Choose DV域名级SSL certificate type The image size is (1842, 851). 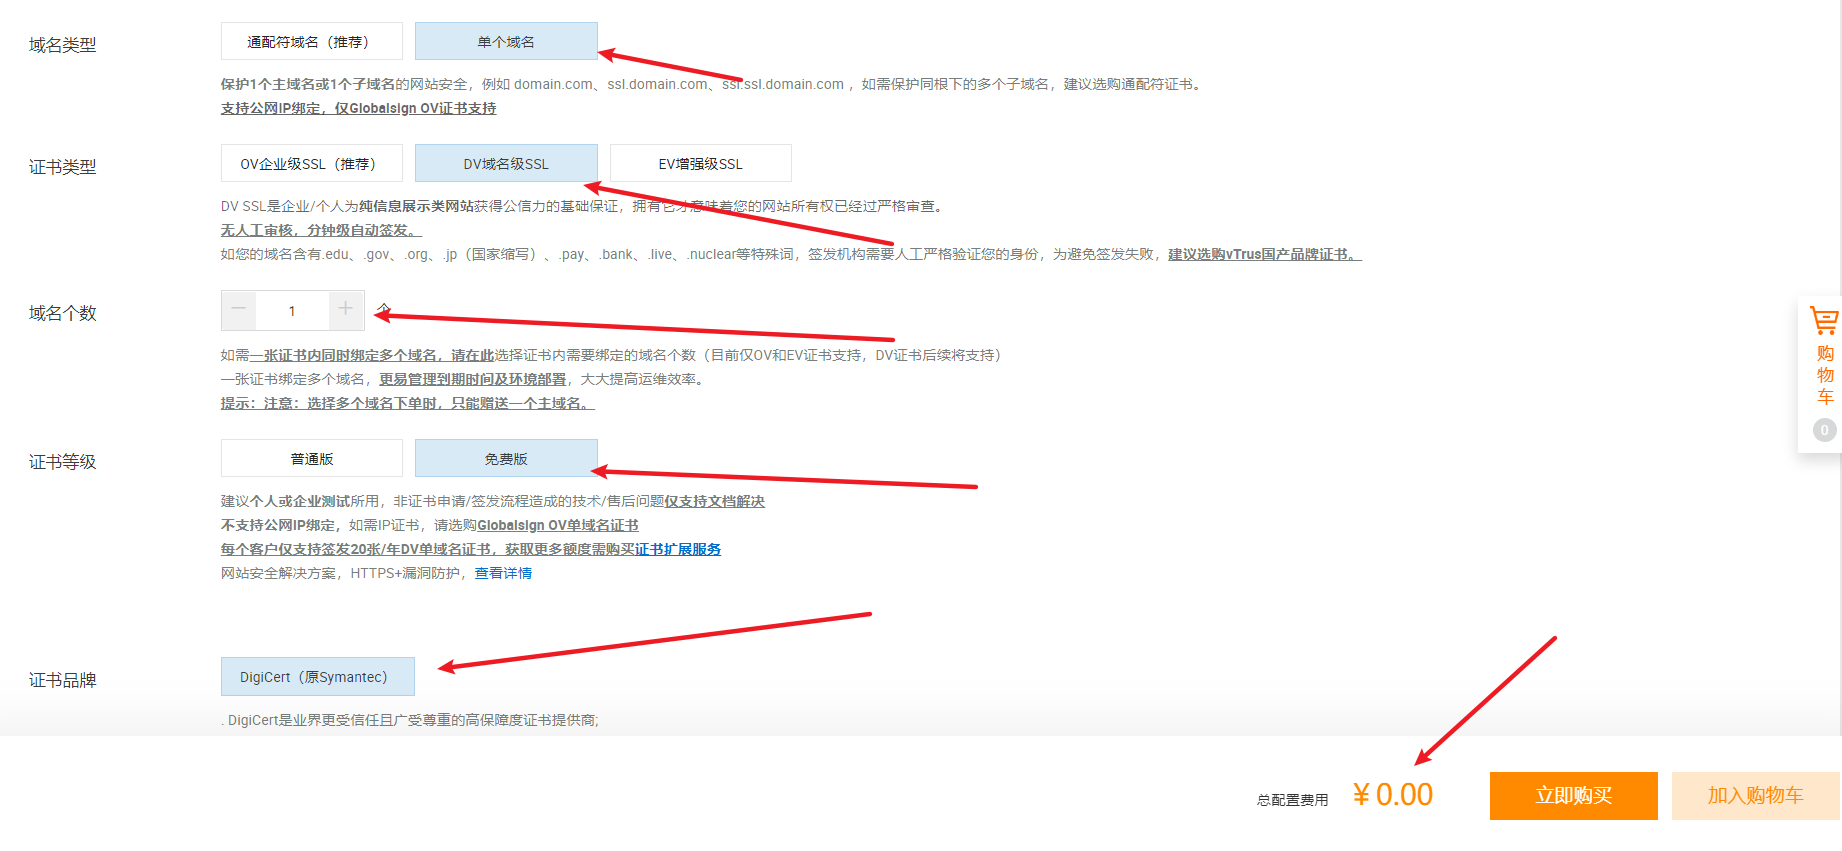point(506,164)
